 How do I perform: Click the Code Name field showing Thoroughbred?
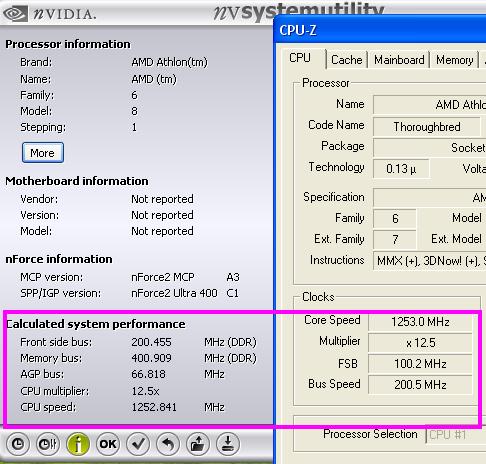[427, 127]
